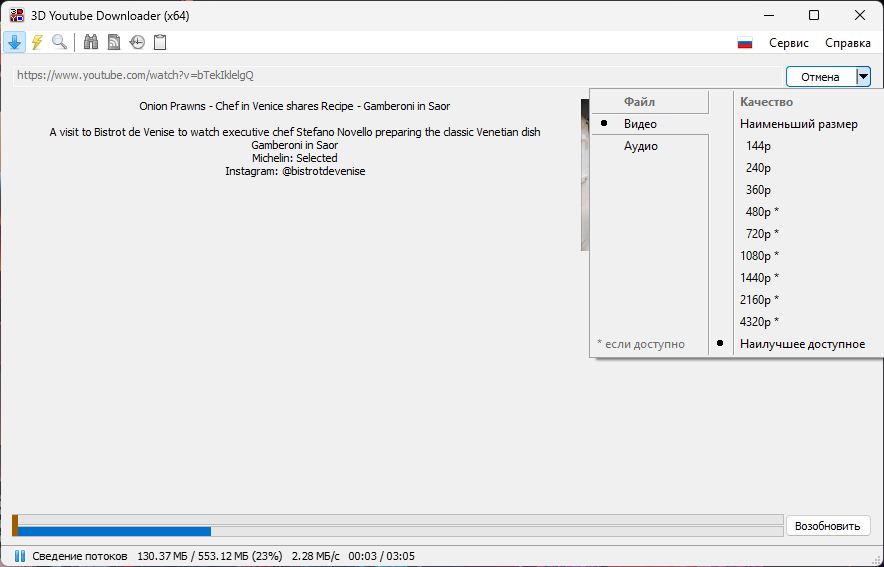Select 4320p quality option
This screenshot has width=884, height=567.
[759, 322]
